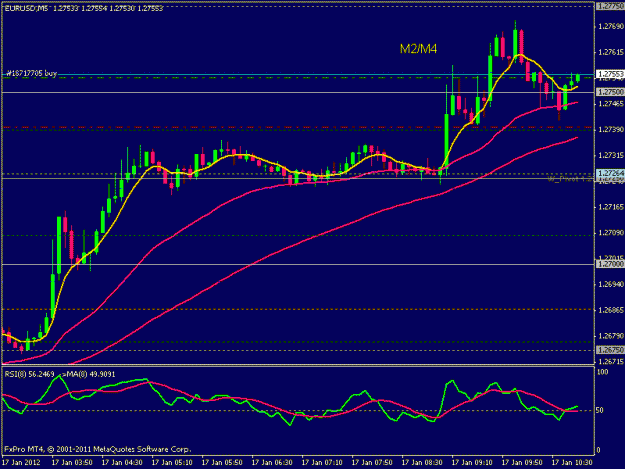Select the white horizontal line at 1.27500
Screen dimensions: 625x469
click(x=298, y=92)
